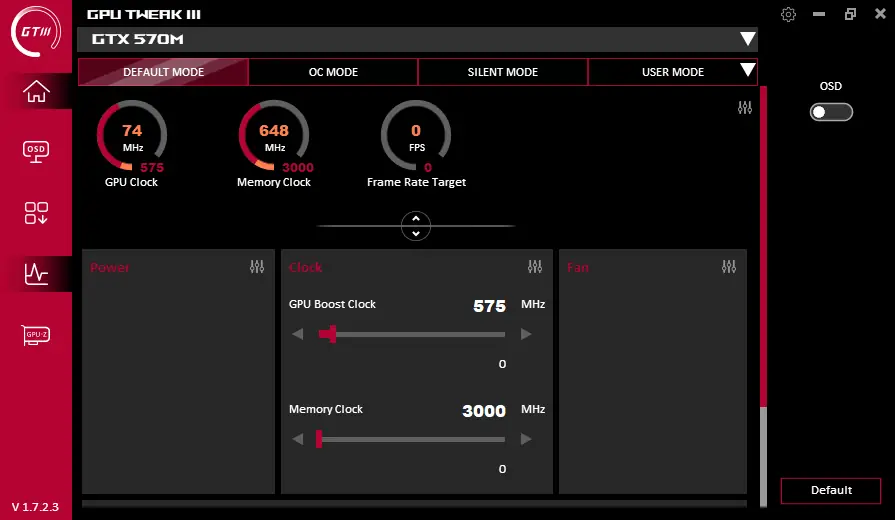Open the OSD settings sidebar icon
895x520 pixels.
point(36,152)
